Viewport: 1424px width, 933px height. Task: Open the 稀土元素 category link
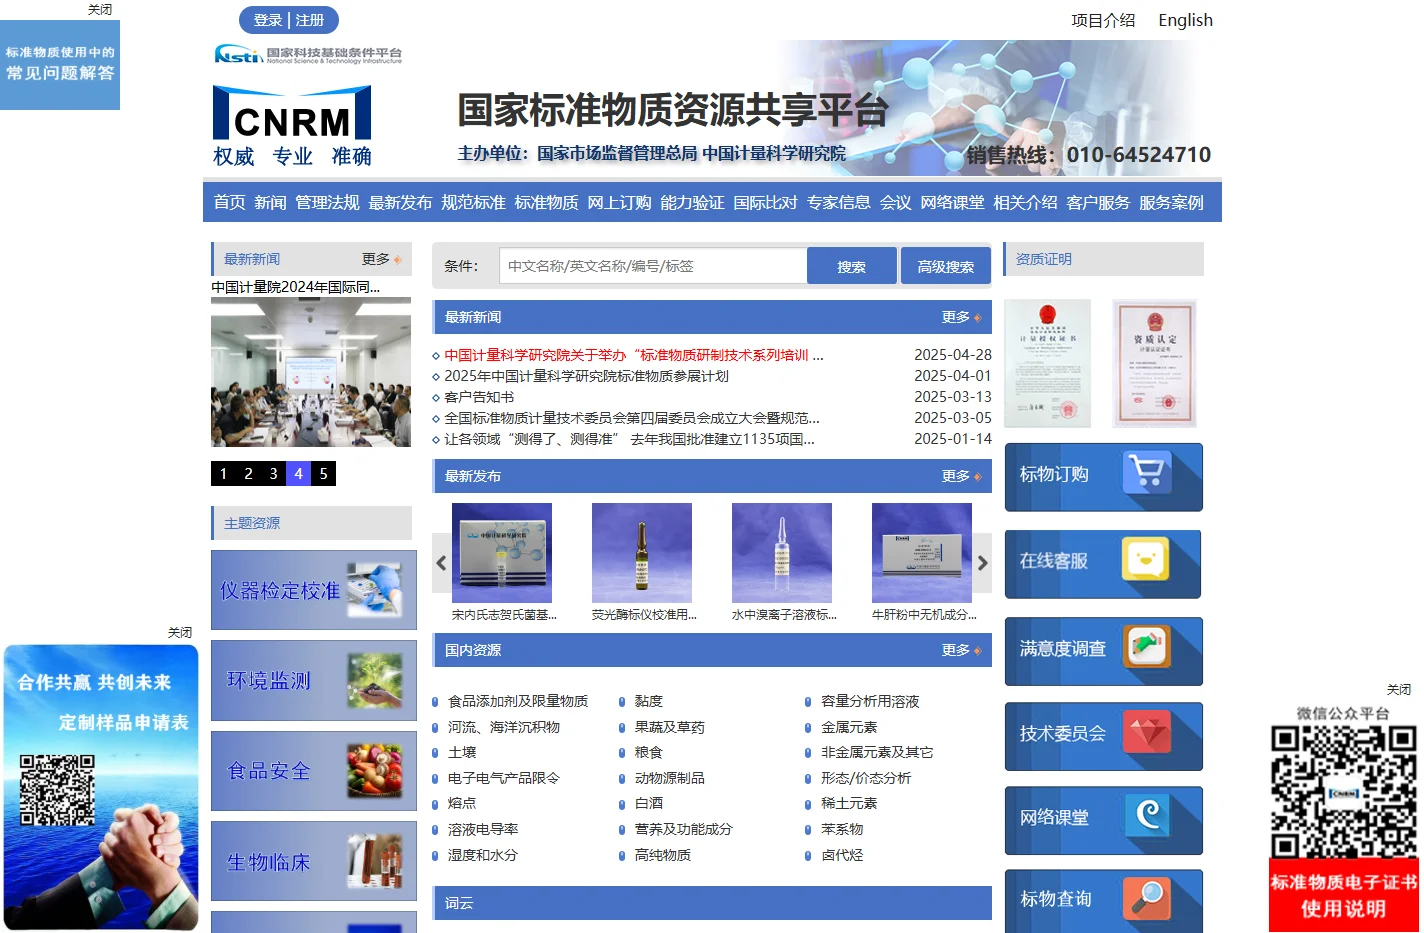pyautogui.click(x=849, y=803)
